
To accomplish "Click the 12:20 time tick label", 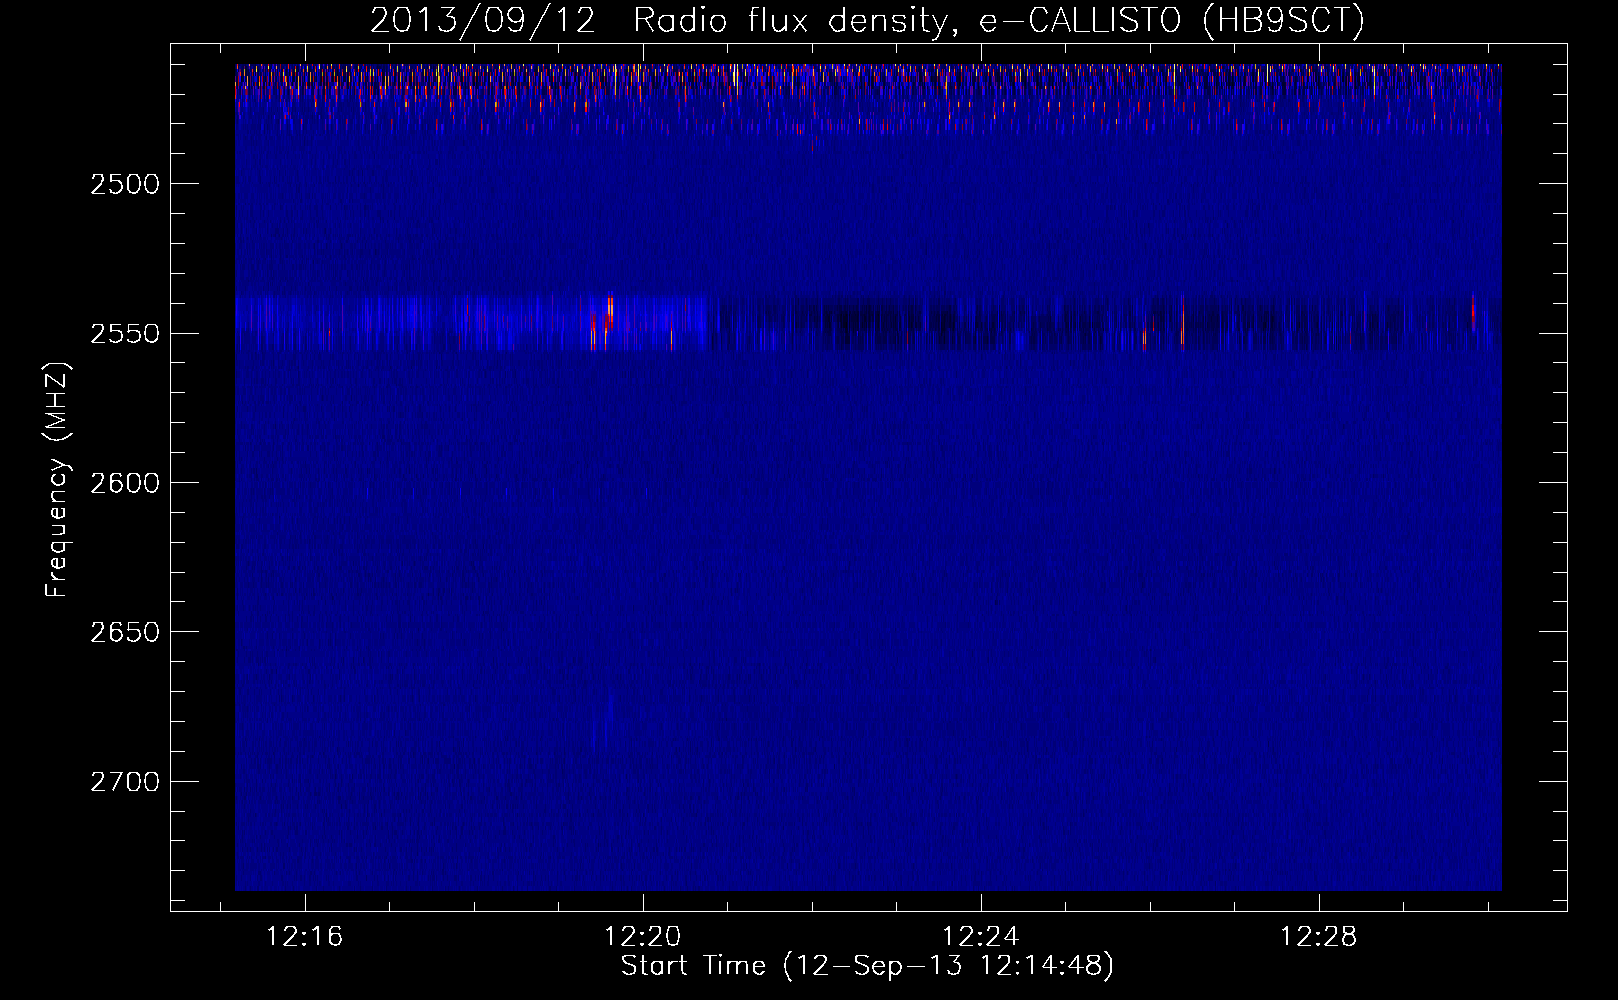I will [x=643, y=936].
